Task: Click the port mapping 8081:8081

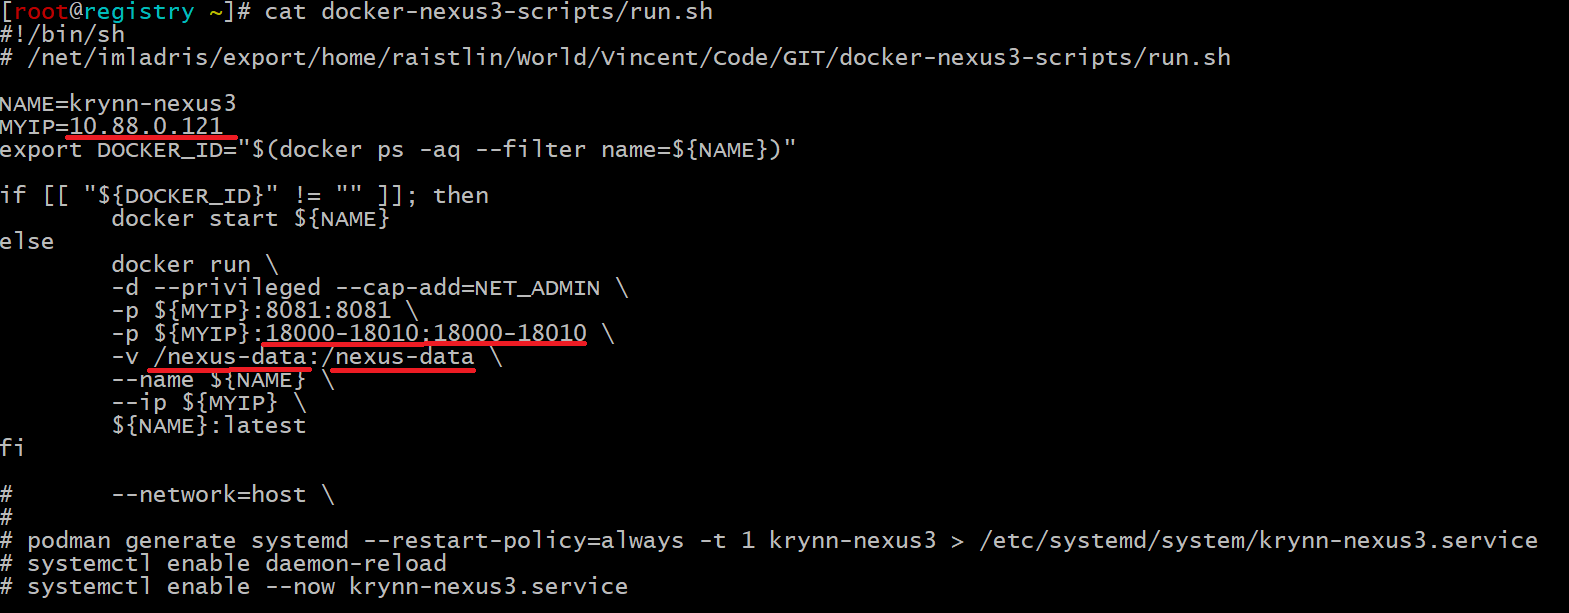Action: 328,310
